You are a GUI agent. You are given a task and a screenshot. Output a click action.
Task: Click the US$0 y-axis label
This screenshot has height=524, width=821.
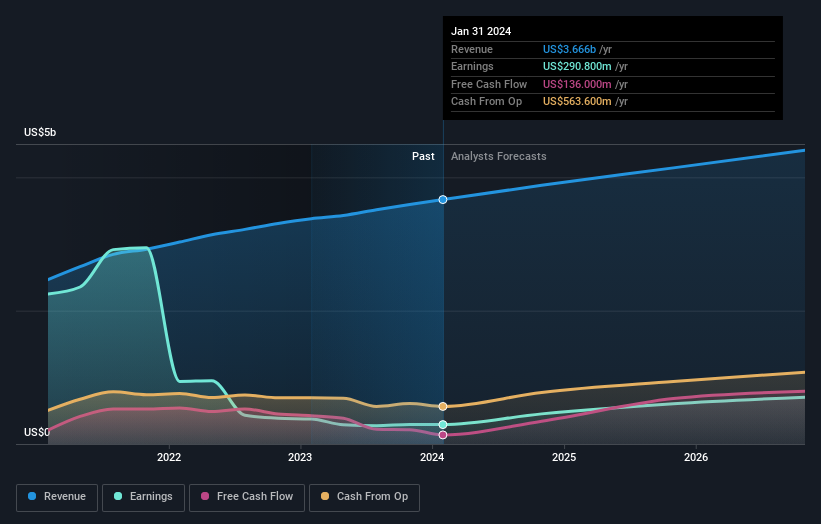click(37, 432)
